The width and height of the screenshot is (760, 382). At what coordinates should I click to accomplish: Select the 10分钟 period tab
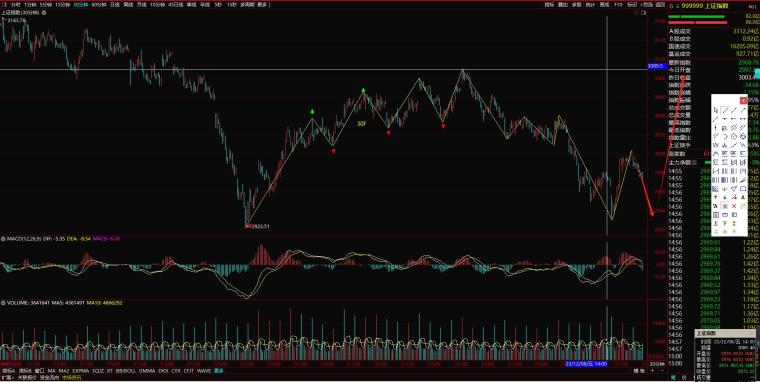click(x=157, y=4)
